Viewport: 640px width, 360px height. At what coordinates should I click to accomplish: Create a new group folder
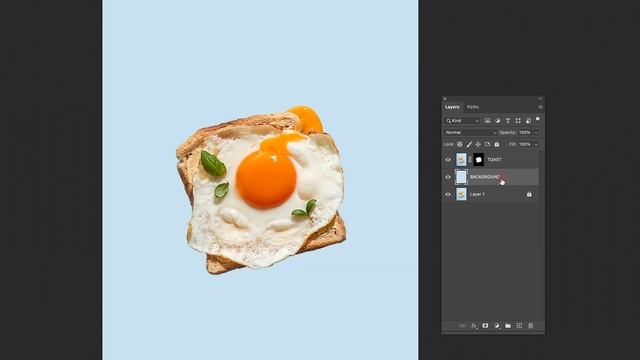tap(508, 326)
